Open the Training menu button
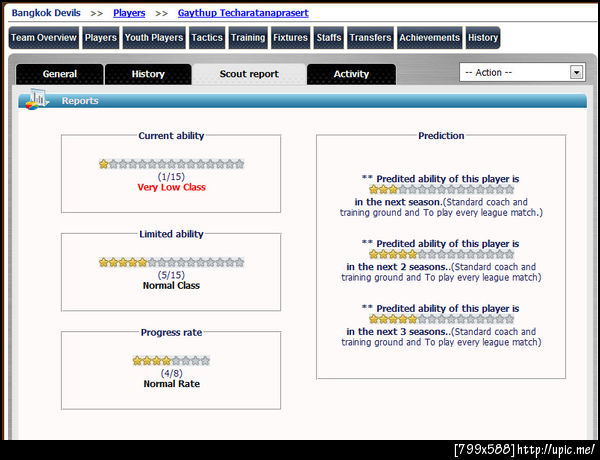600x460 pixels. pos(248,38)
